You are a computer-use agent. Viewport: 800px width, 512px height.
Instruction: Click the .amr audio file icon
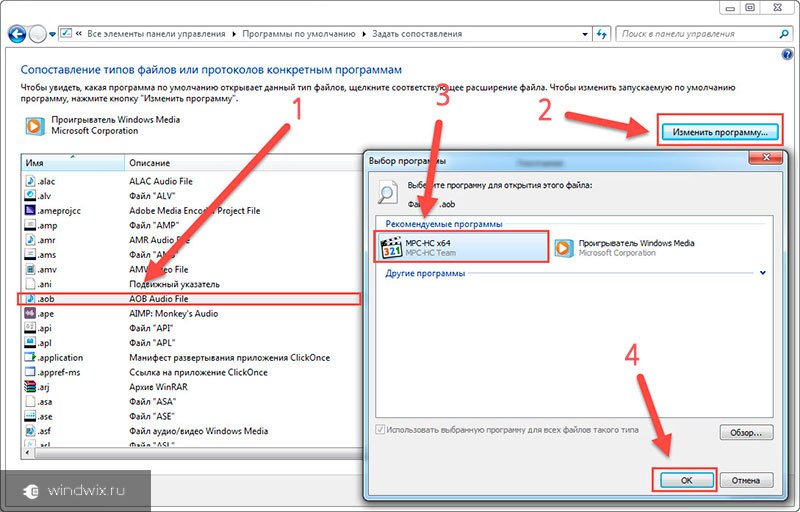[30, 240]
